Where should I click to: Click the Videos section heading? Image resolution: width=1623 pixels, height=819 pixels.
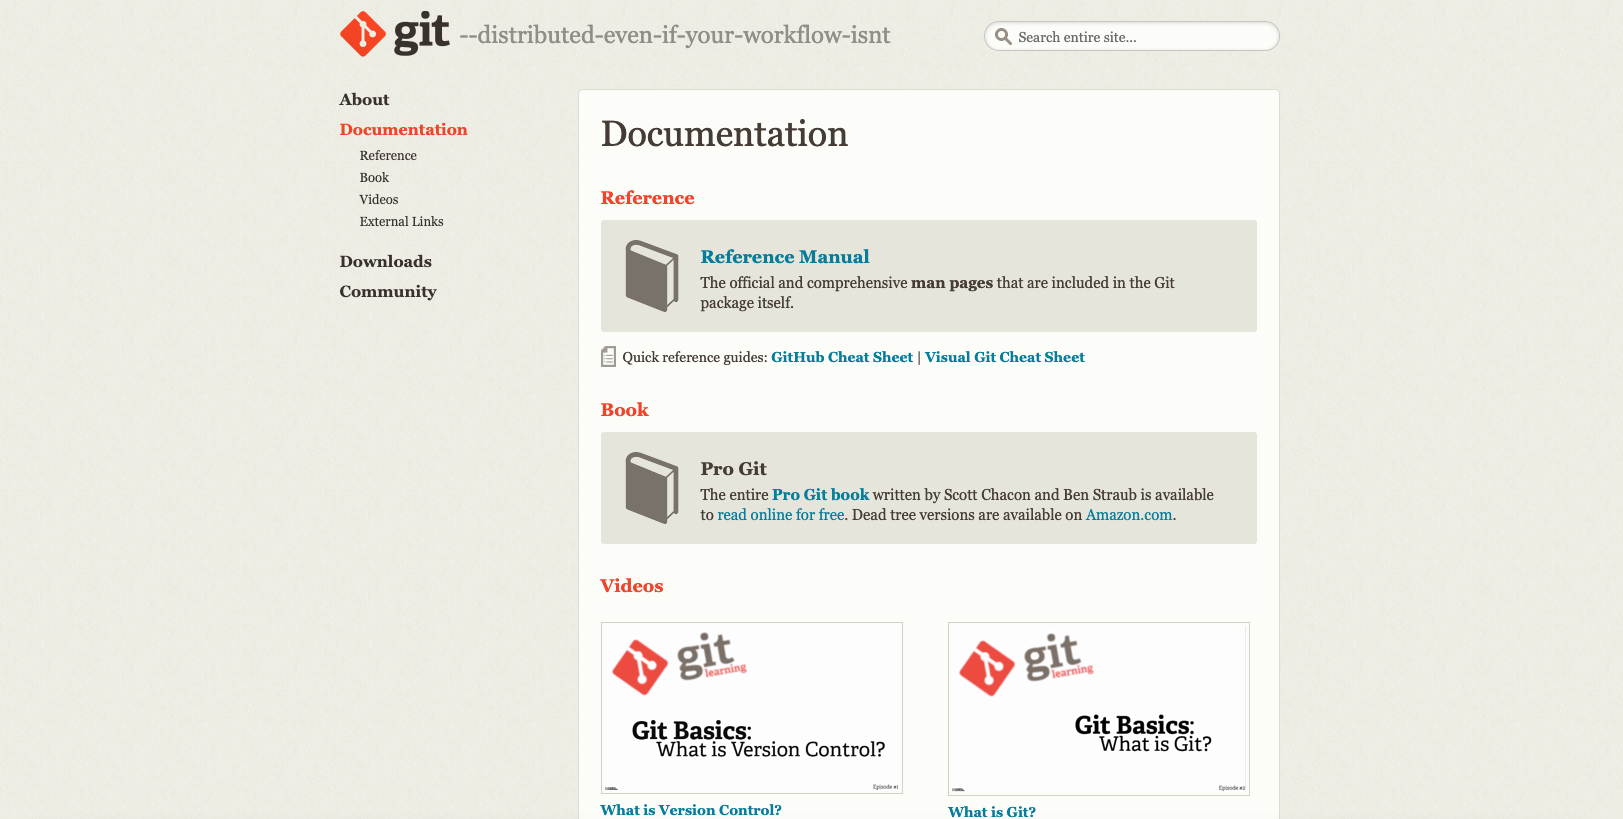tap(631, 586)
